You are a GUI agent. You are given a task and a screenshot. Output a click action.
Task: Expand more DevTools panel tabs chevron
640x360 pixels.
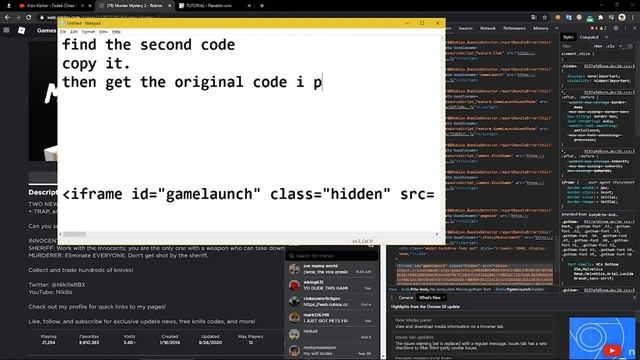tap(556, 28)
